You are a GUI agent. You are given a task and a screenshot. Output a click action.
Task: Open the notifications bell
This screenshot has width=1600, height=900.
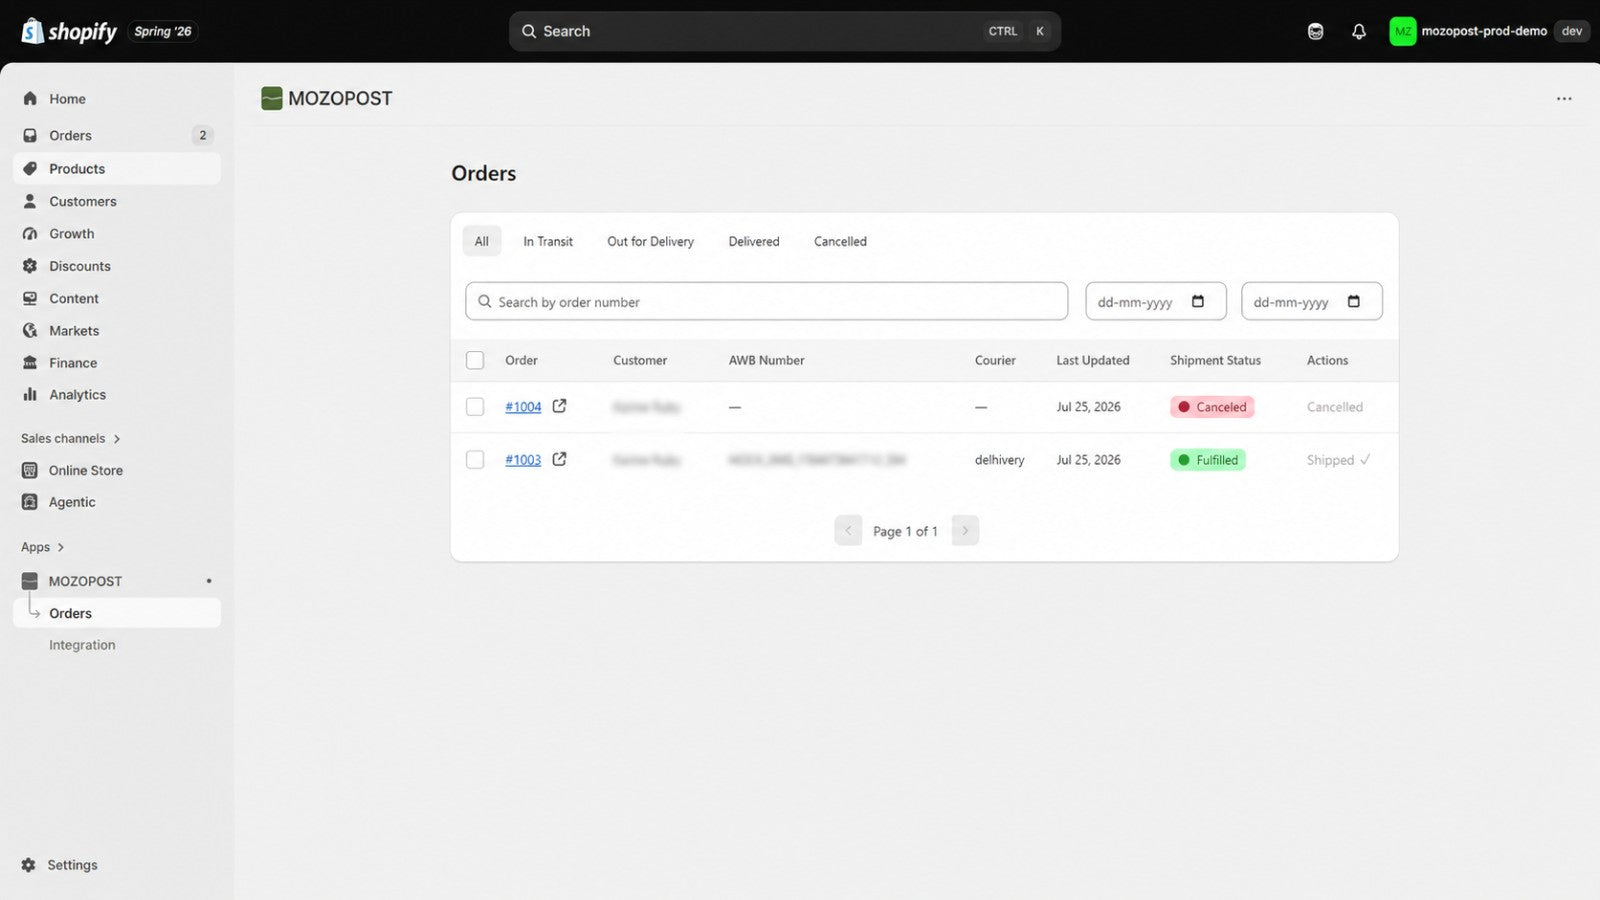coord(1358,31)
